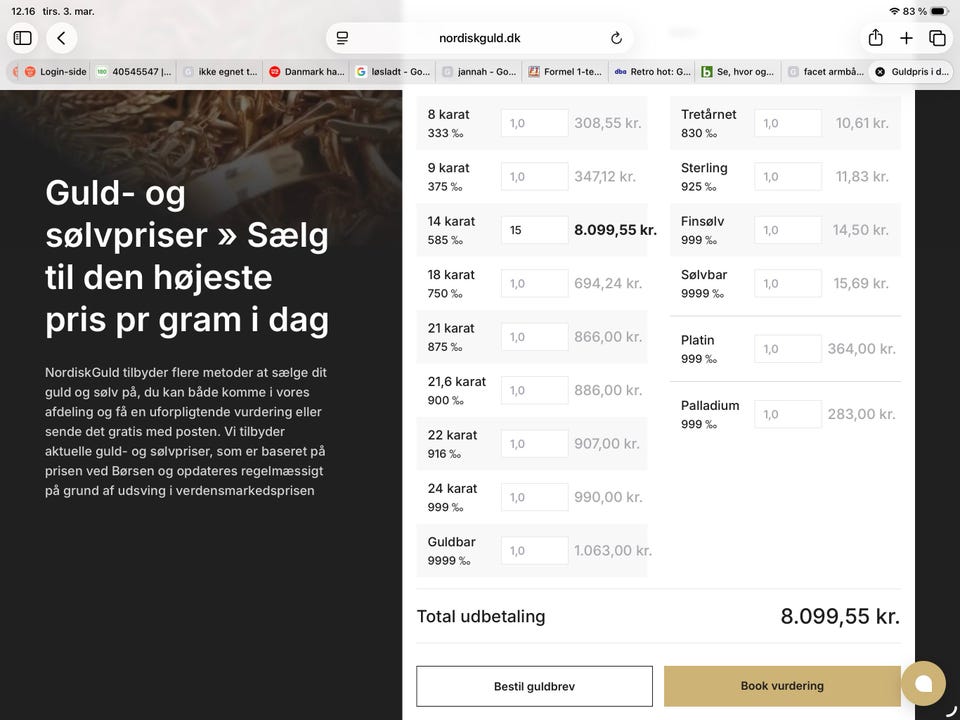Click the 364,00 kr. Platin price
This screenshot has width=960, height=720.
coord(861,349)
